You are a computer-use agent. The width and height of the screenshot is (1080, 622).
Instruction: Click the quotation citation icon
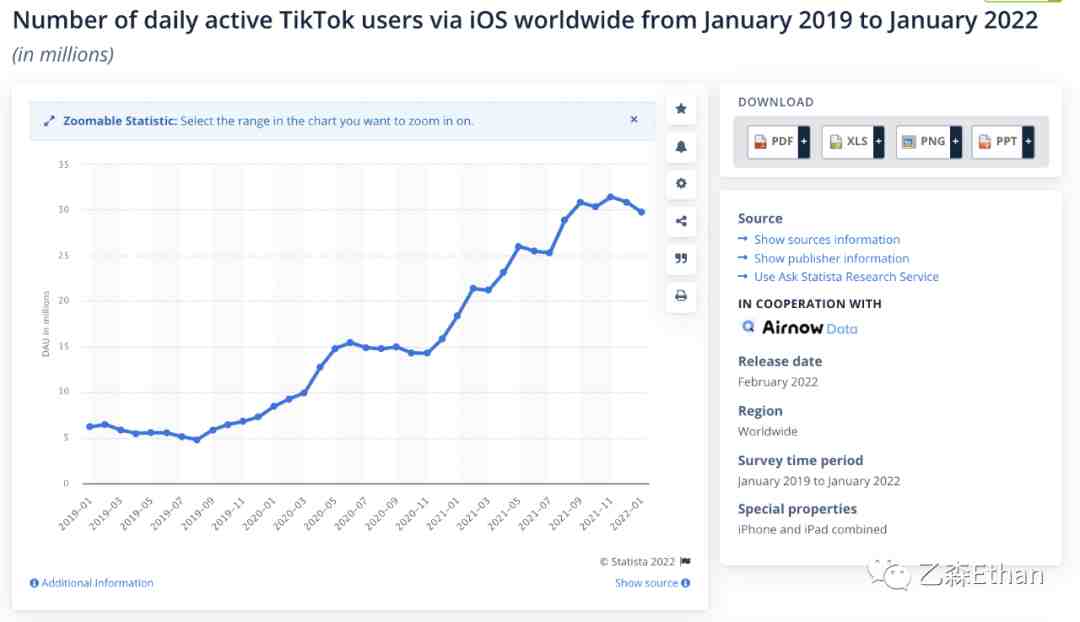681,258
